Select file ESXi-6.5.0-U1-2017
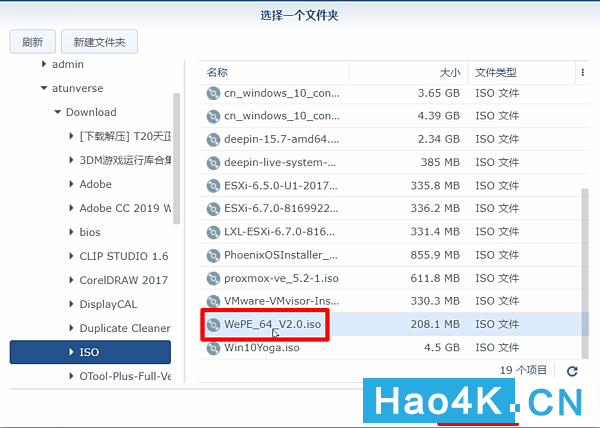The image size is (600, 428). click(x=281, y=186)
